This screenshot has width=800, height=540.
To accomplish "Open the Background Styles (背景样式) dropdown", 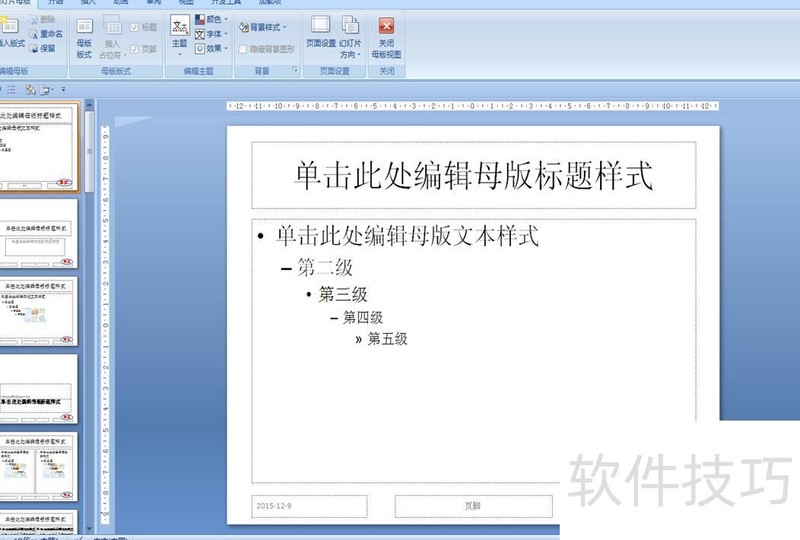I will tap(262, 27).
